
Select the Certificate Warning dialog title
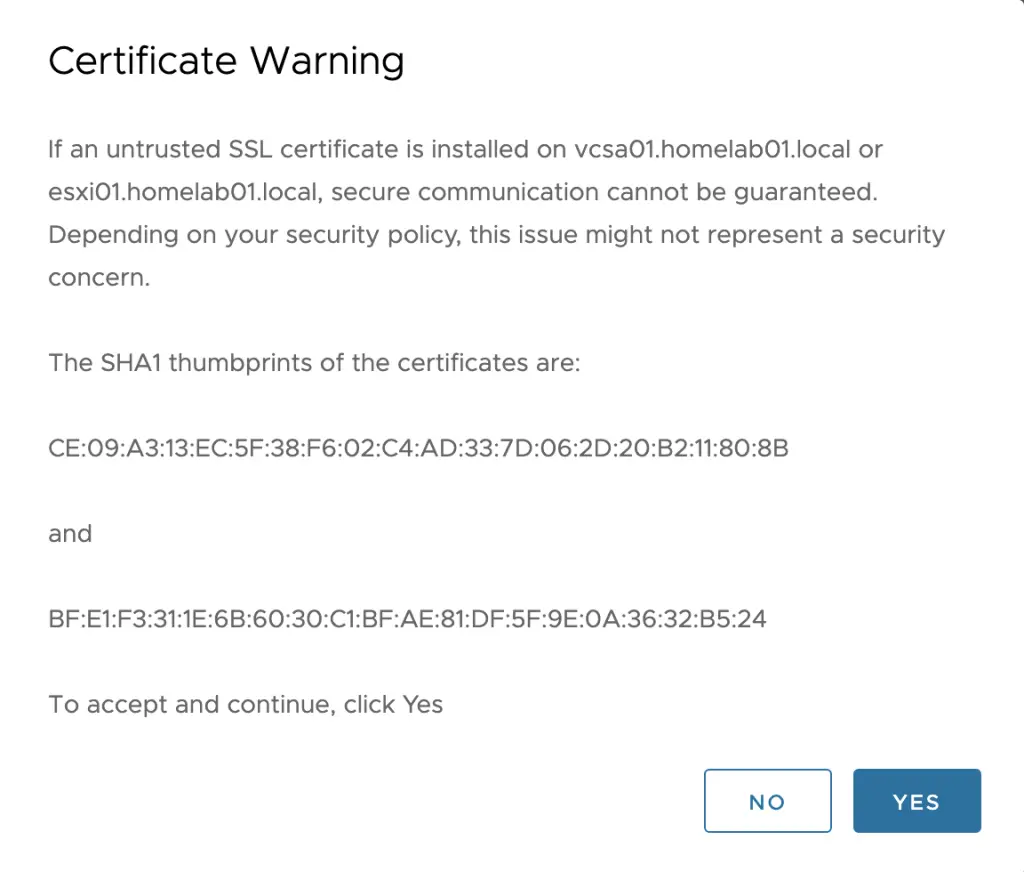226,60
